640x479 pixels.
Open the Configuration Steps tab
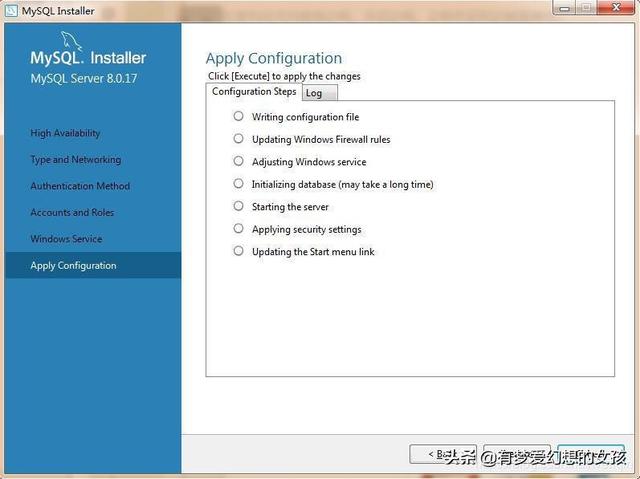point(254,92)
